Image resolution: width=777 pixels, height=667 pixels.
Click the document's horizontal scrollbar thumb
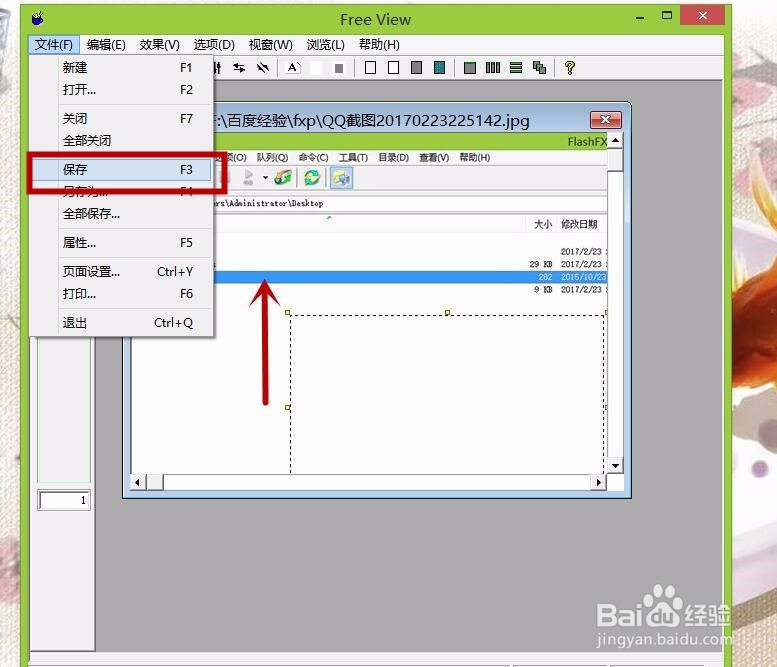coord(155,482)
